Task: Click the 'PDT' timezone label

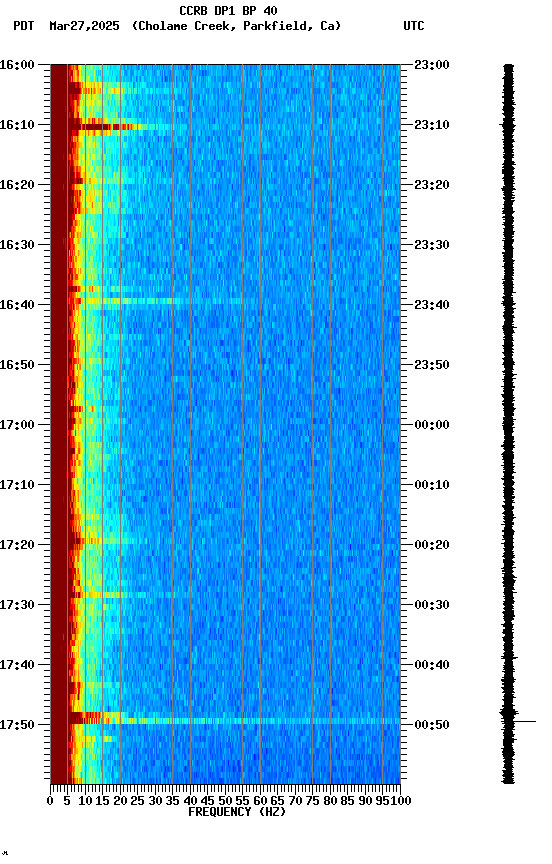Action: (x=23, y=26)
